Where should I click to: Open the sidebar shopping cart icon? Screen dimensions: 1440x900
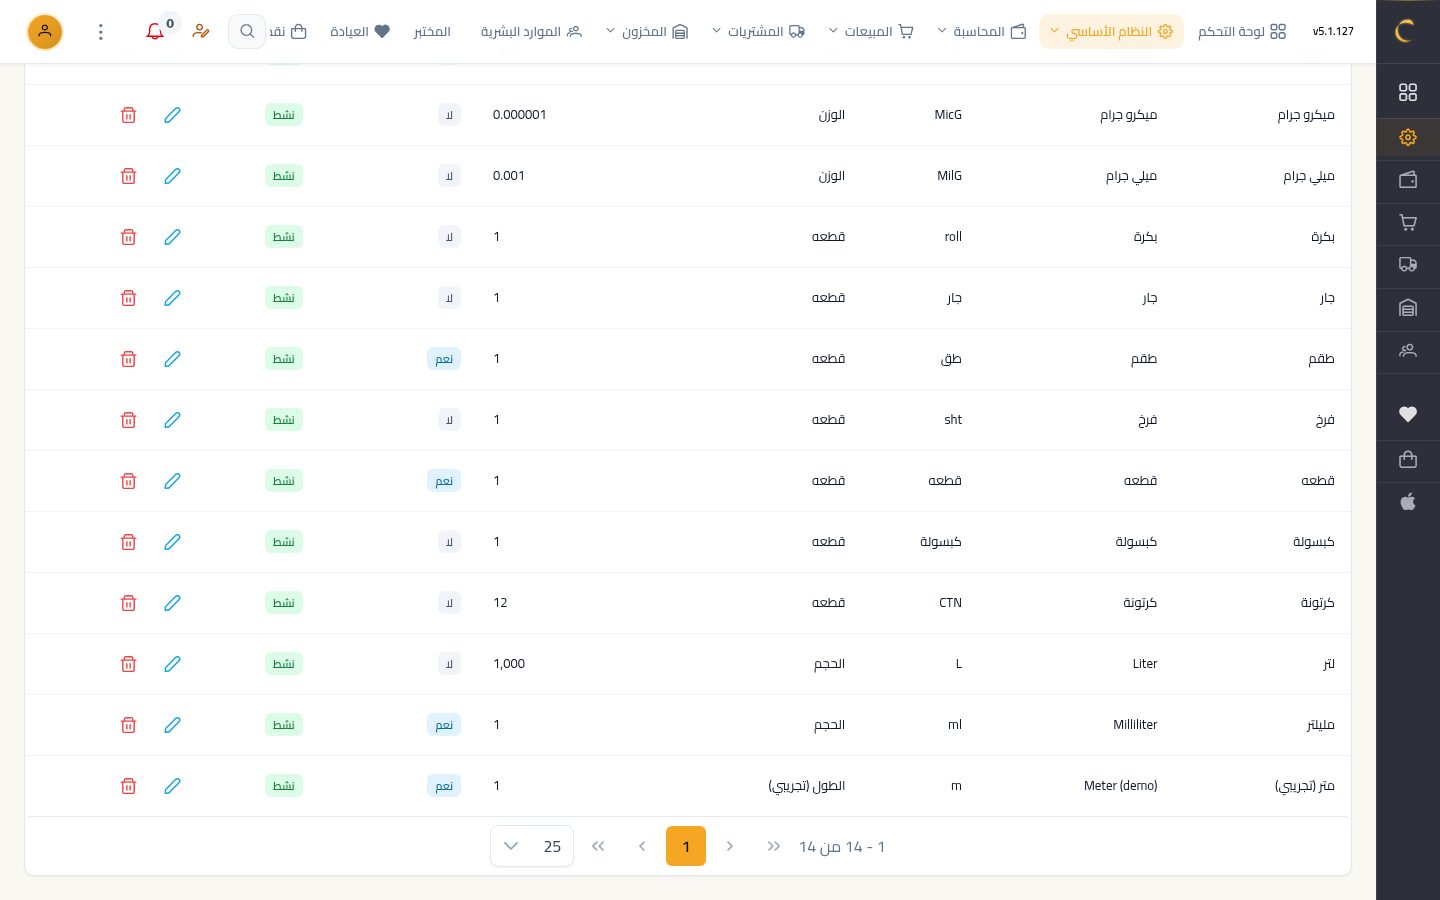(x=1408, y=223)
